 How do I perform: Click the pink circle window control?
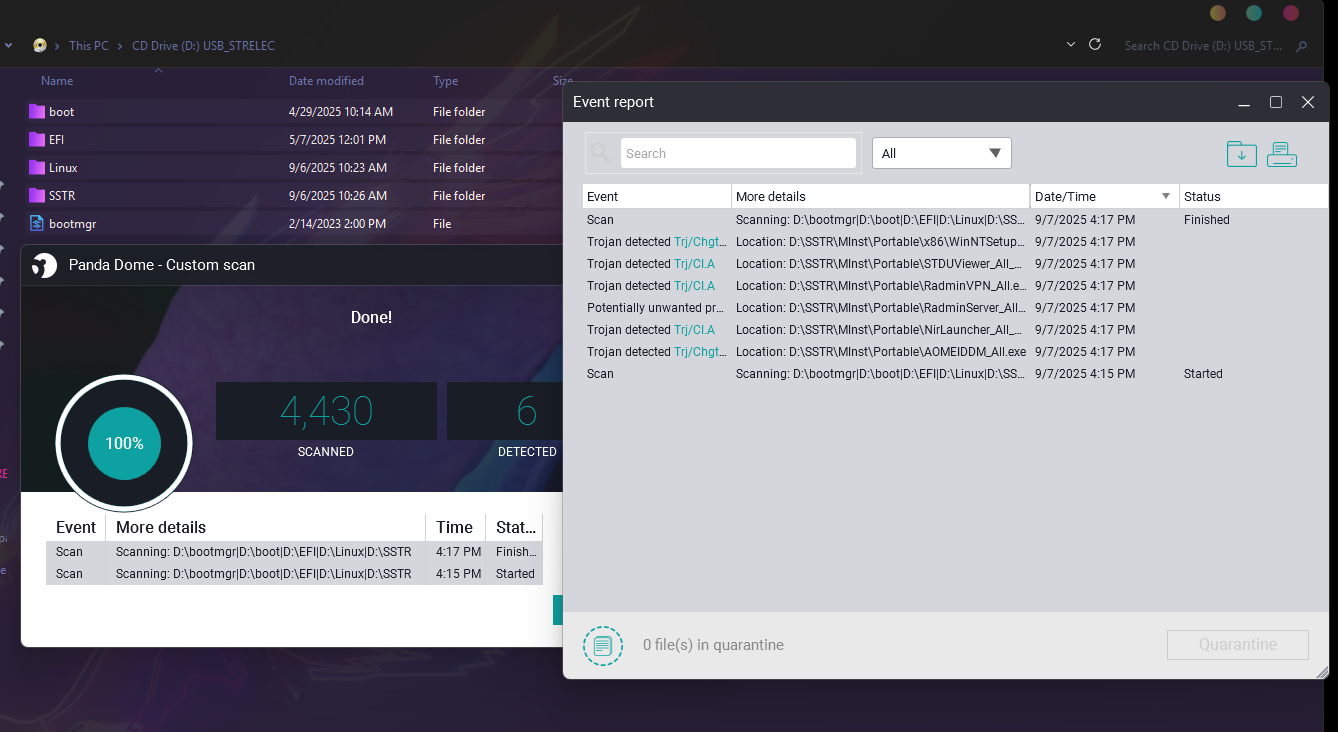point(1291,13)
